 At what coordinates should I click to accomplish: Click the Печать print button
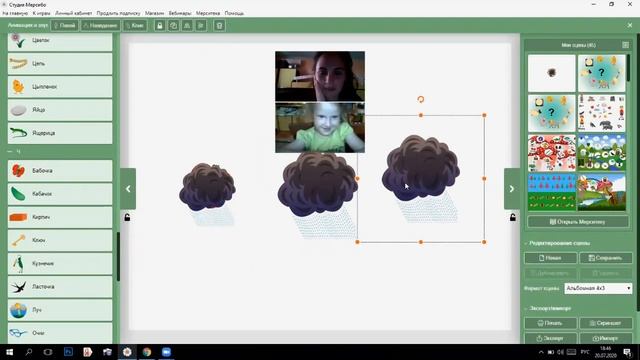coord(551,323)
